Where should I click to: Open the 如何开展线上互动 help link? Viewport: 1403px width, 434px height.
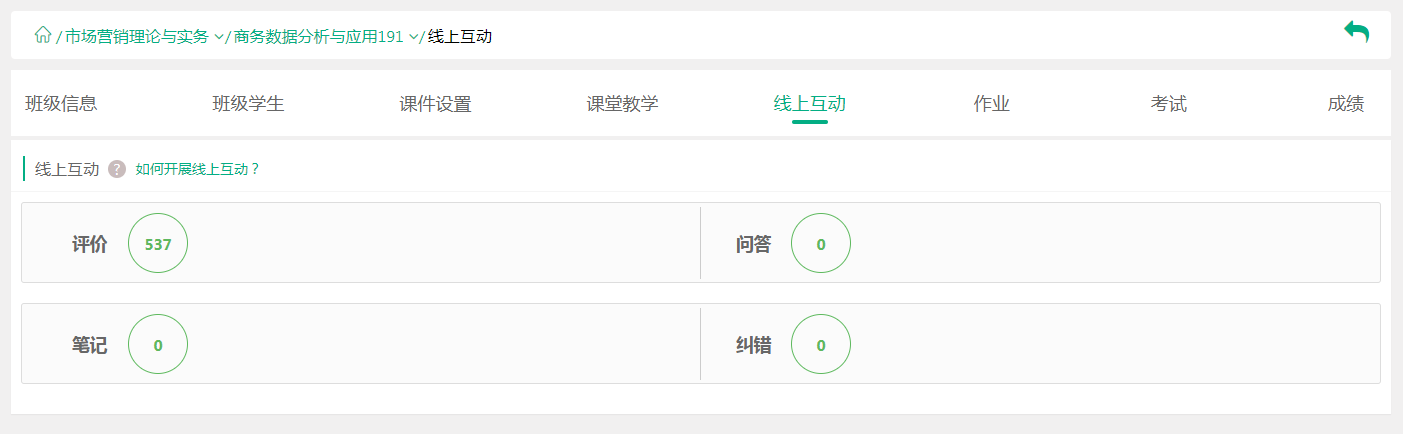(197, 169)
